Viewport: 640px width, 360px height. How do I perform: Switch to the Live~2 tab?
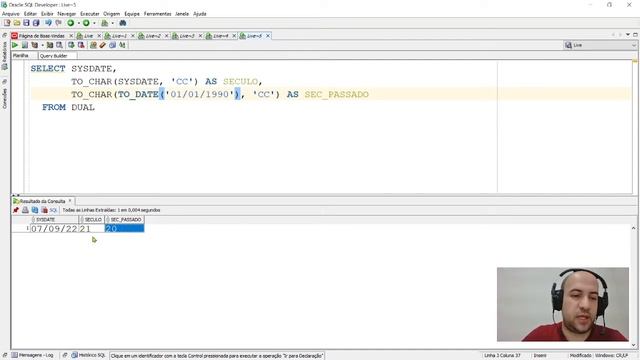(152, 36)
